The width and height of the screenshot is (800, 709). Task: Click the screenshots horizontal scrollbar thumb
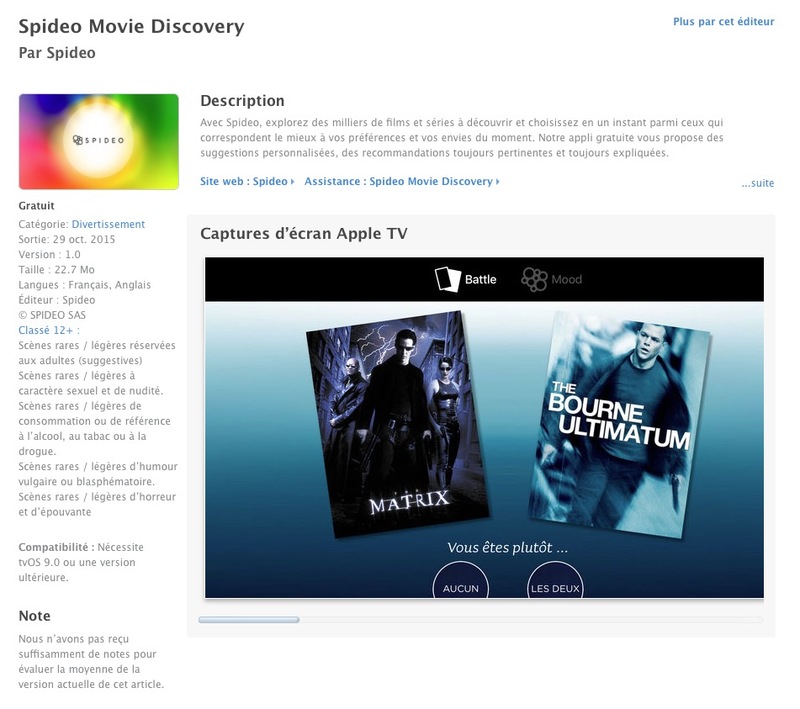pos(249,620)
